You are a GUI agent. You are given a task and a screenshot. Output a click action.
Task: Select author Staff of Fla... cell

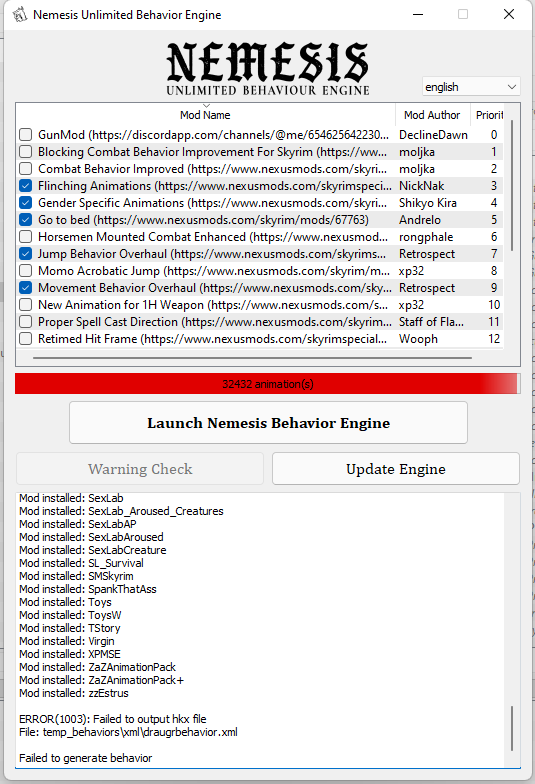pos(431,322)
